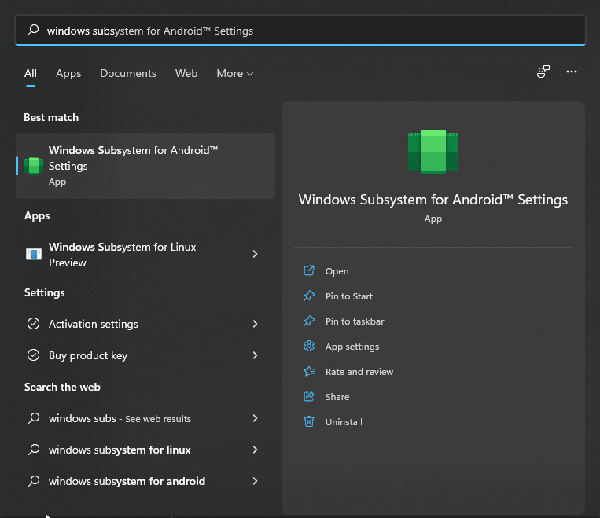Expand Activation settings chevron
This screenshot has height=518, width=600.
coord(255,324)
